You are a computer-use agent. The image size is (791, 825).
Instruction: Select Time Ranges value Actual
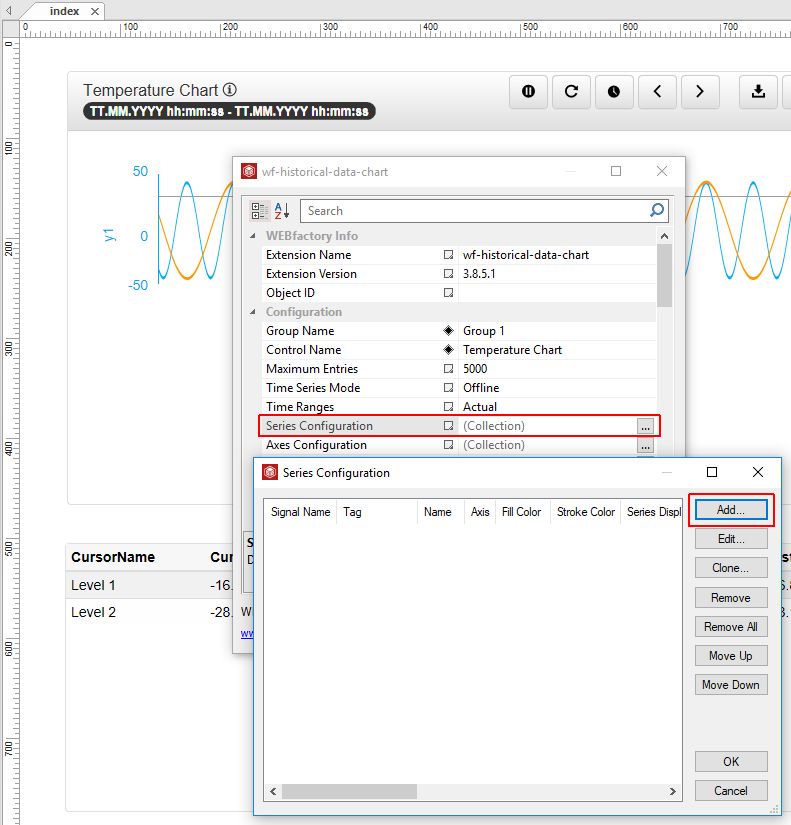coord(558,407)
